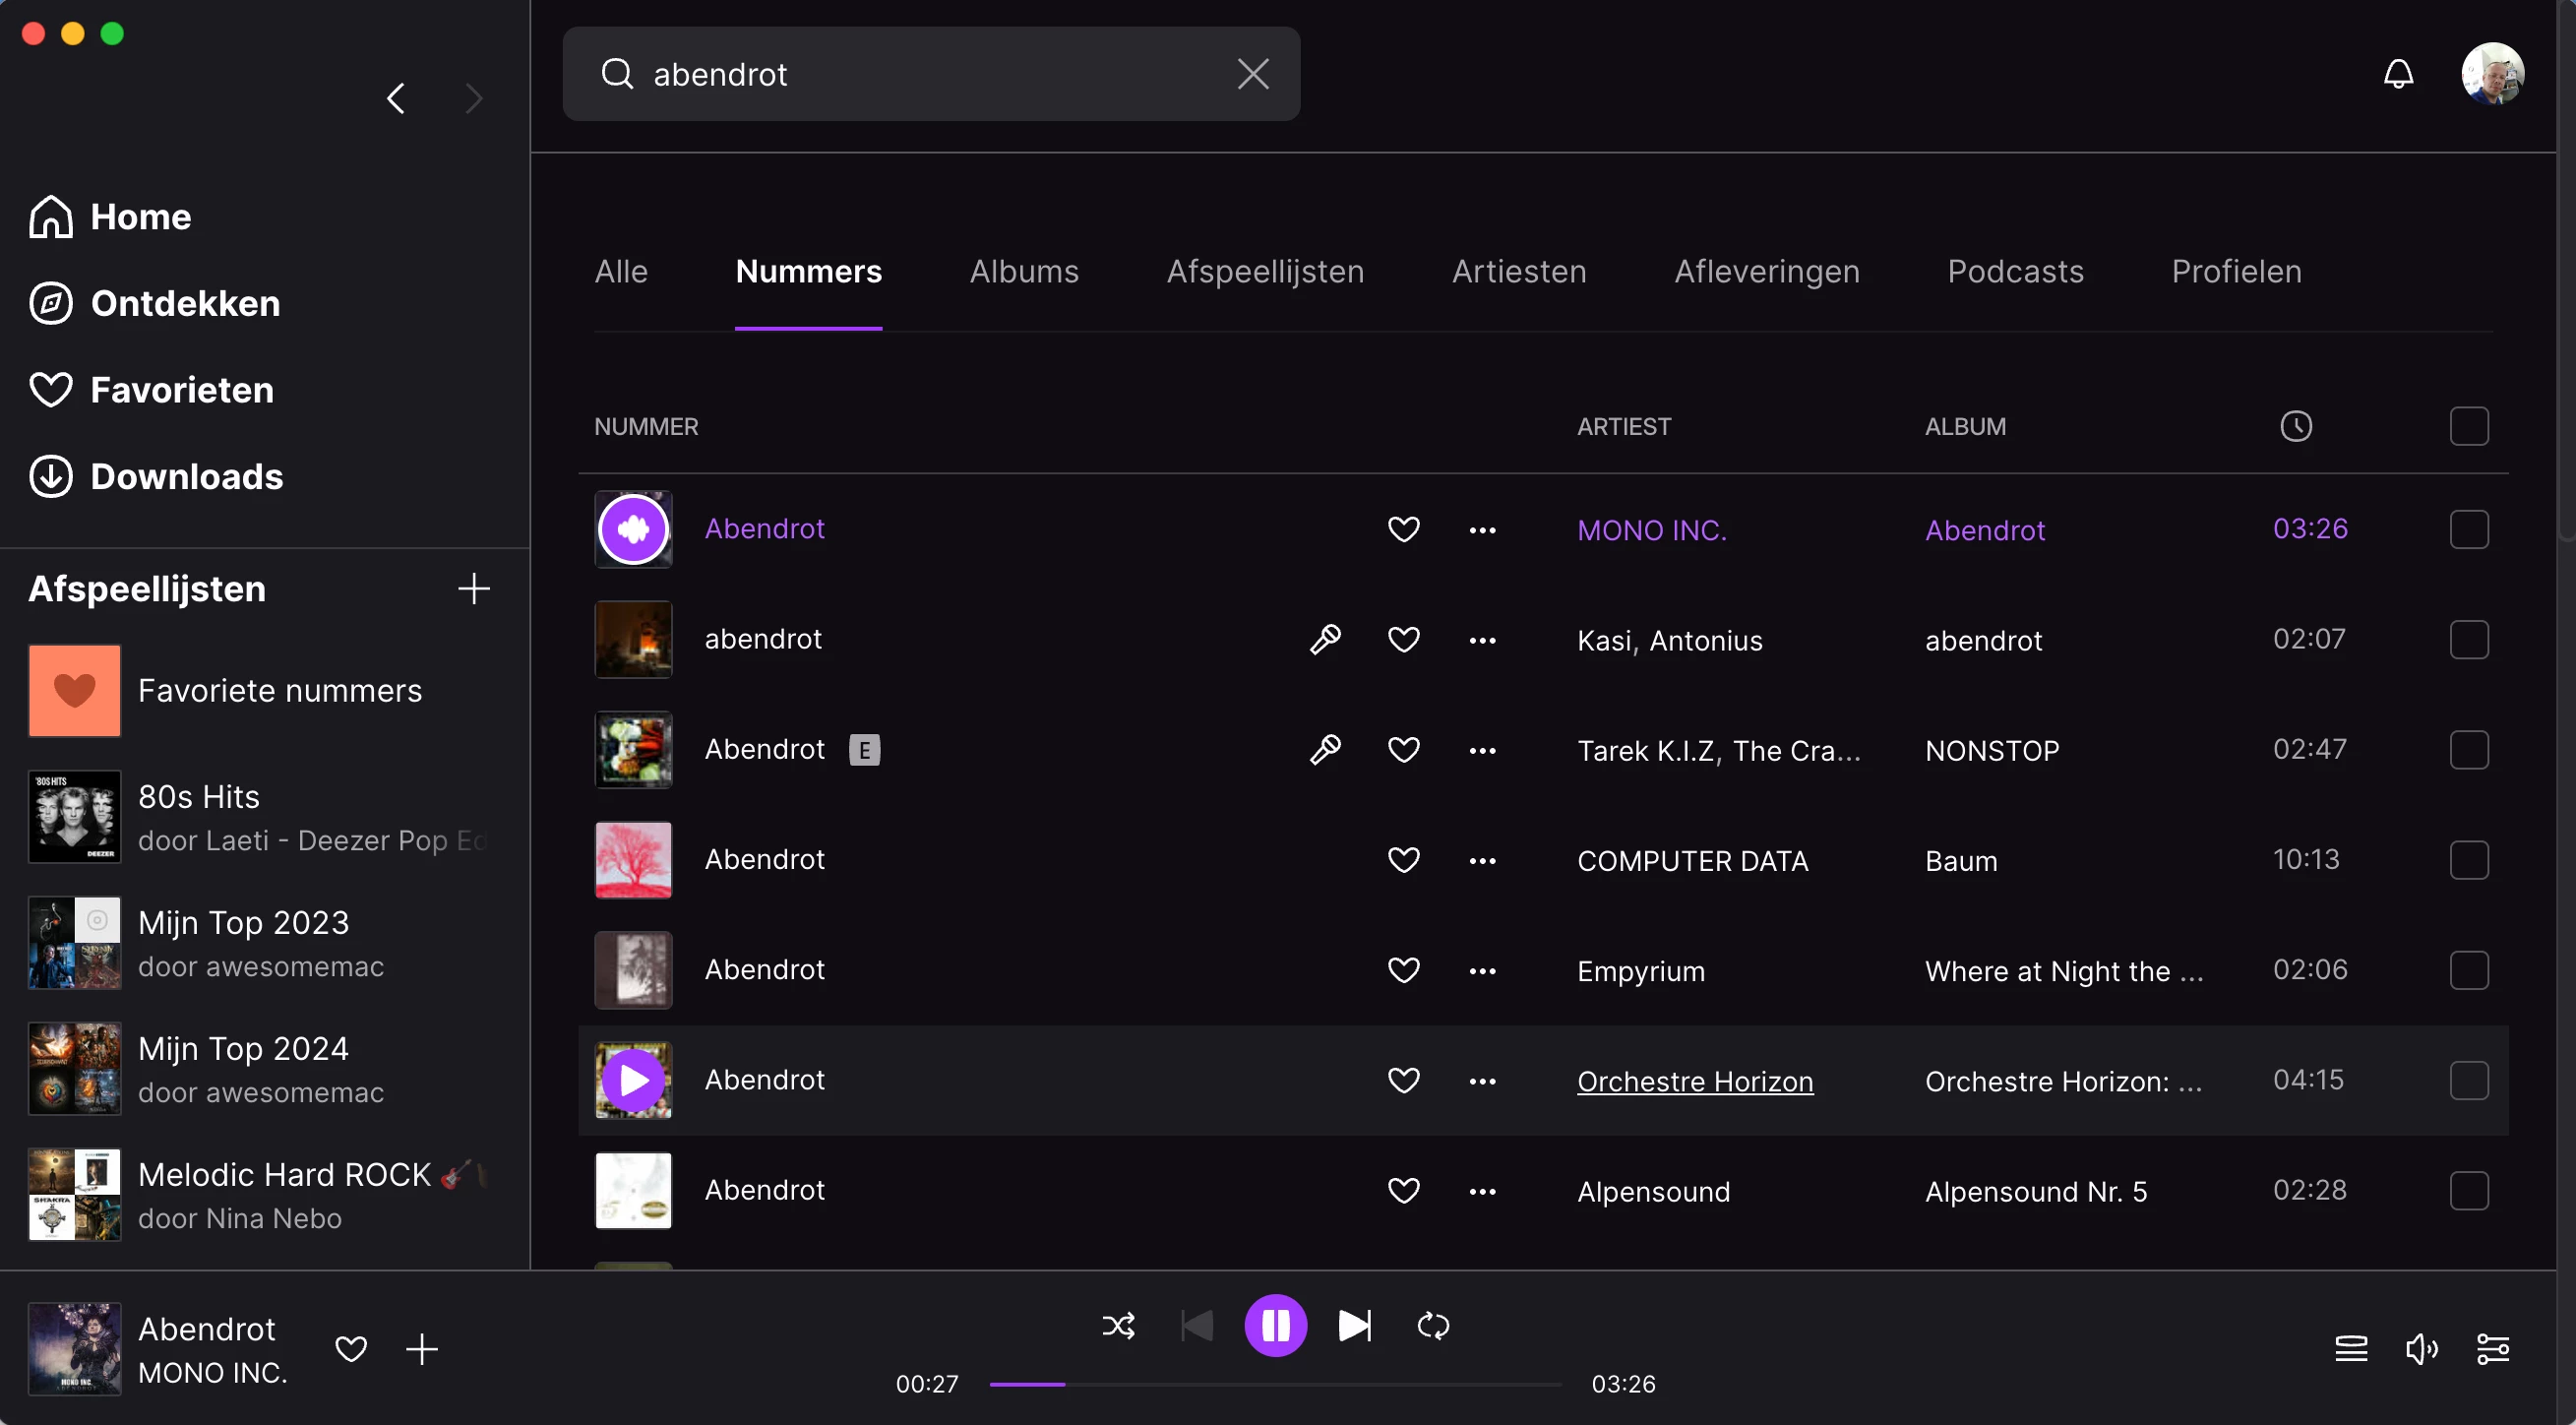Image resolution: width=2576 pixels, height=1425 pixels.
Task: Toggle shuffle playback mode
Action: pos(1118,1326)
